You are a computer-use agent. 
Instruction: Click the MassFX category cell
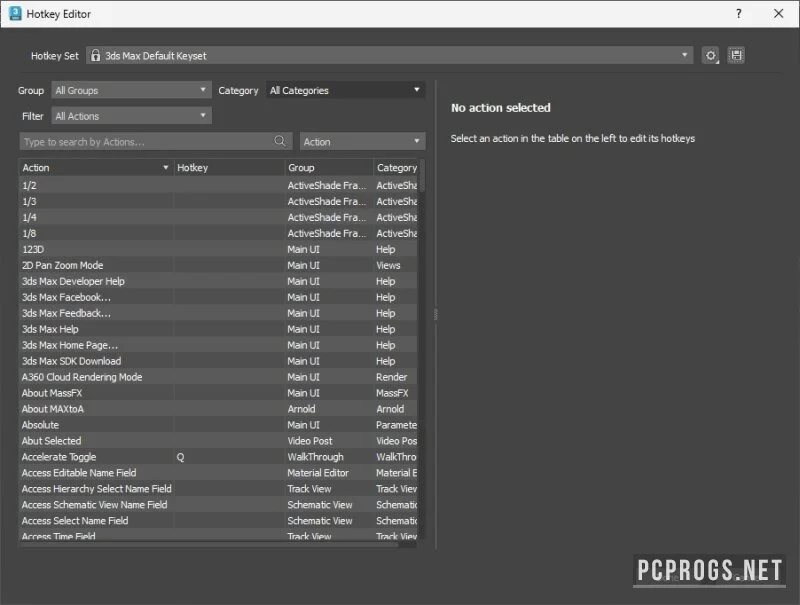(x=396, y=393)
